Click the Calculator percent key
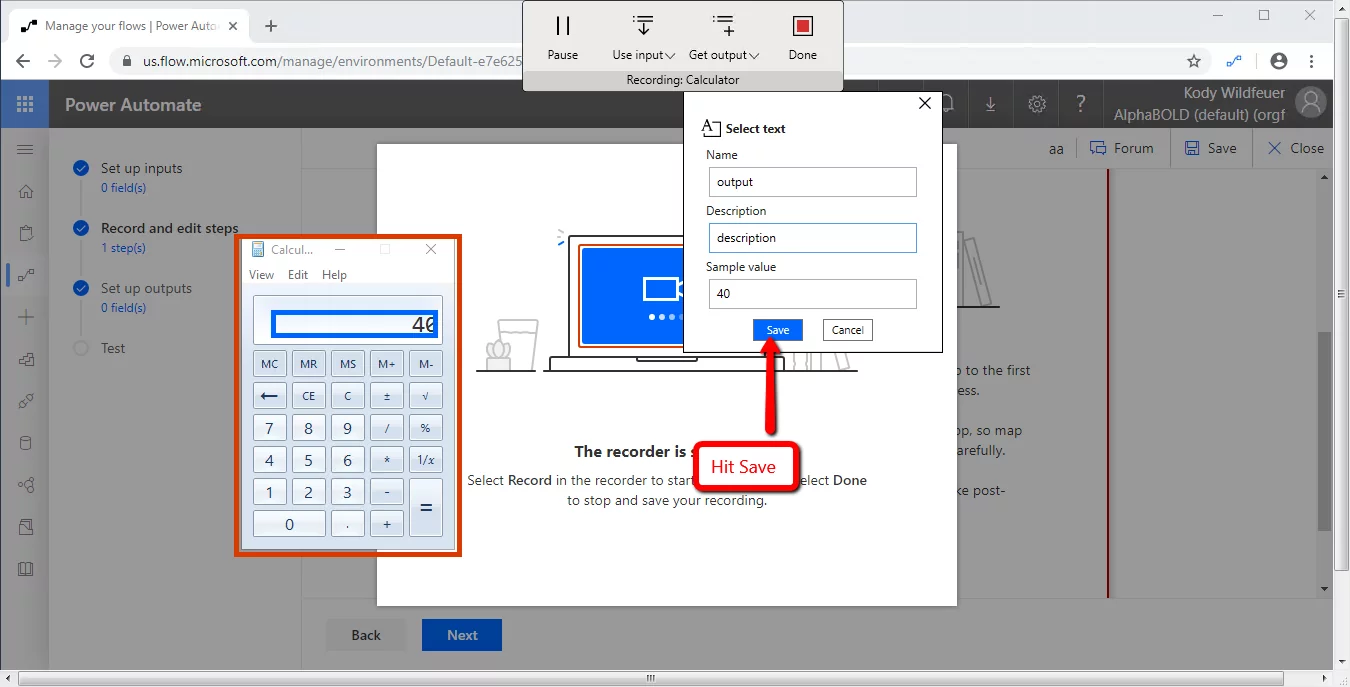This screenshot has width=1350, height=687. (x=426, y=428)
